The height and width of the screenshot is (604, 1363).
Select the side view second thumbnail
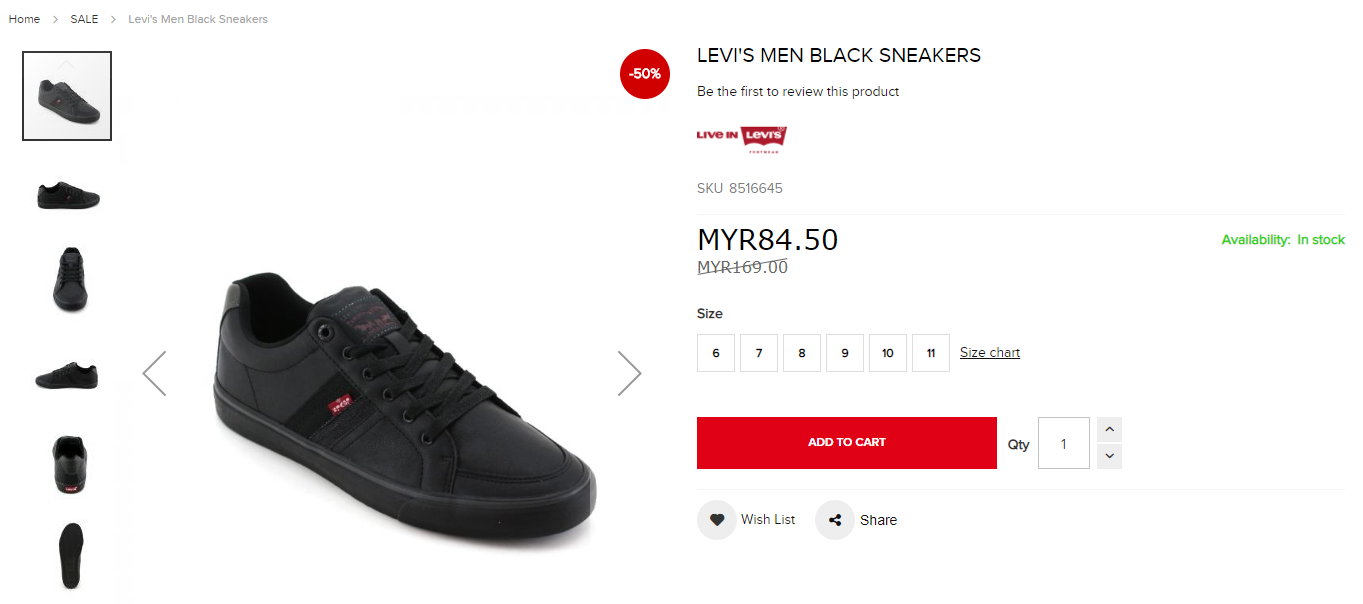point(68,194)
